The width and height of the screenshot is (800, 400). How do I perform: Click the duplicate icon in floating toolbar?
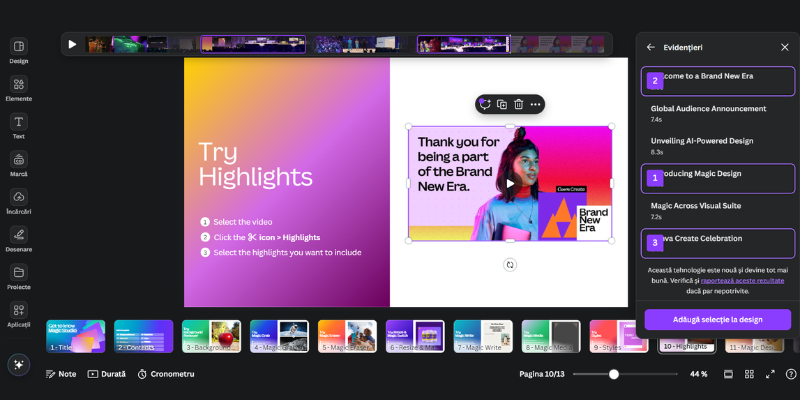pos(502,104)
